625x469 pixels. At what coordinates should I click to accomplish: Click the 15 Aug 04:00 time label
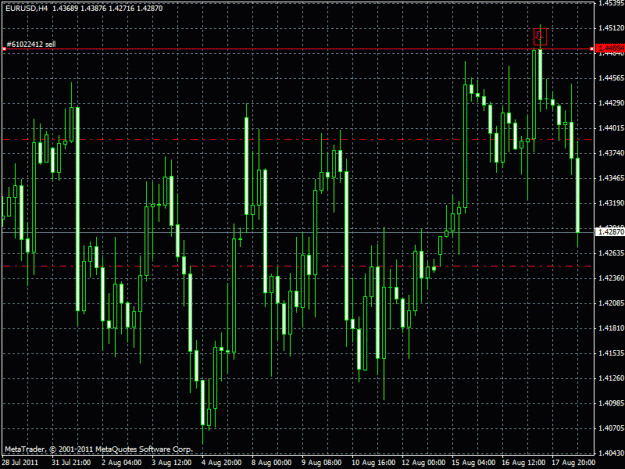474,463
